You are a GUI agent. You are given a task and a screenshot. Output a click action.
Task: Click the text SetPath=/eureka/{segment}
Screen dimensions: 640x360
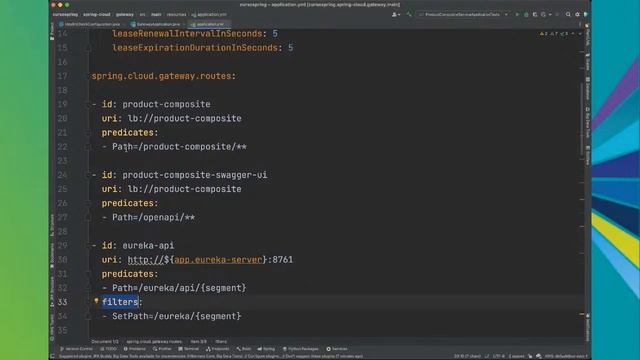coord(176,316)
